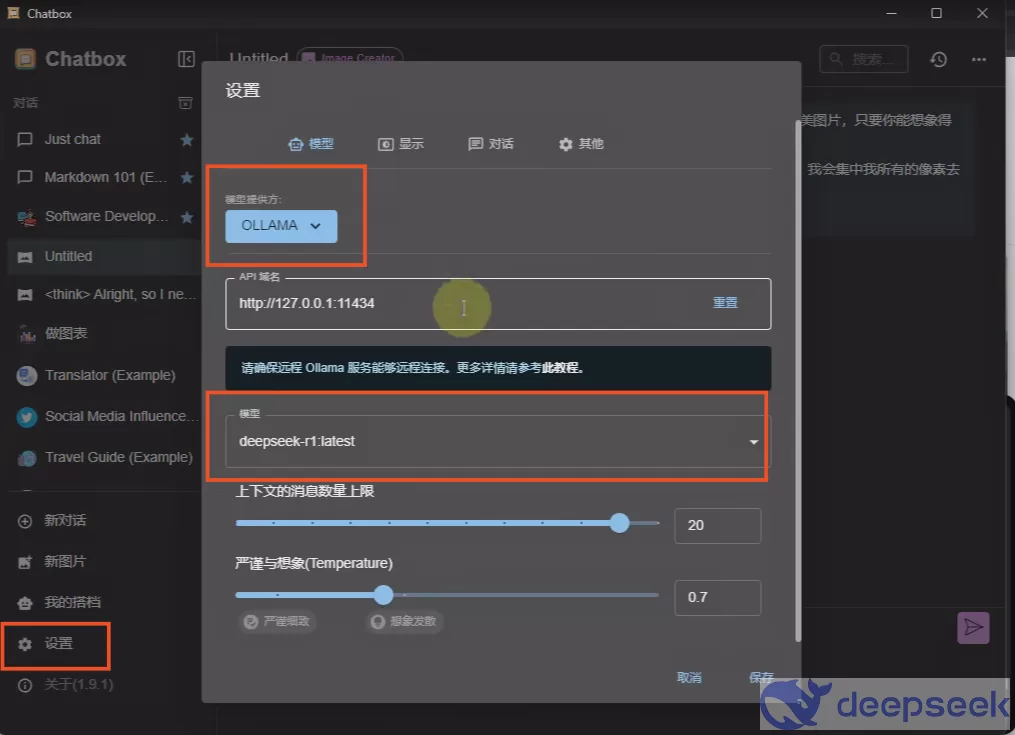1015x735 pixels.
Task: Click the plus icon for 新对话
Action: (x=25, y=521)
